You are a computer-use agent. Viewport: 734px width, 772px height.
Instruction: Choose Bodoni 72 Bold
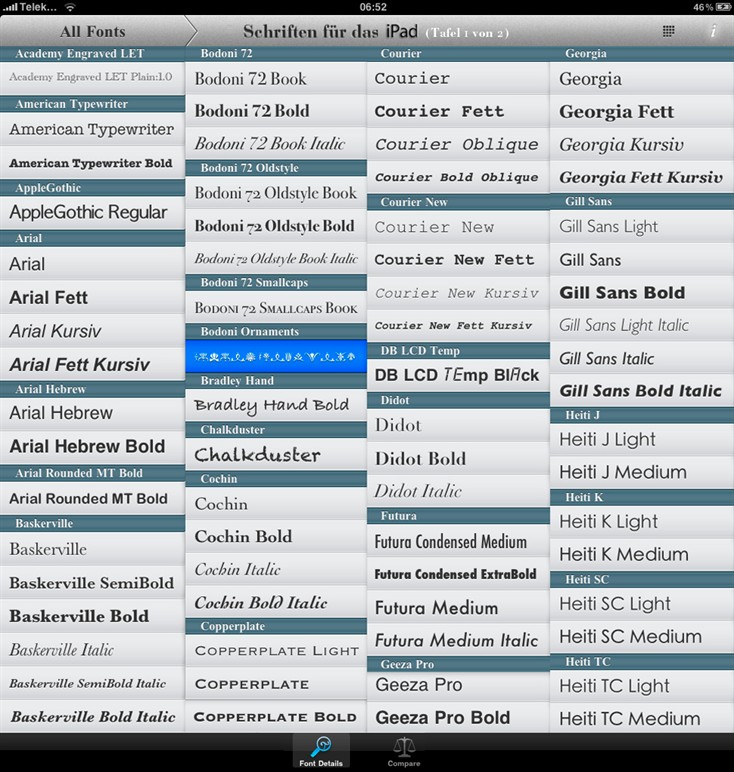click(x=276, y=111)
